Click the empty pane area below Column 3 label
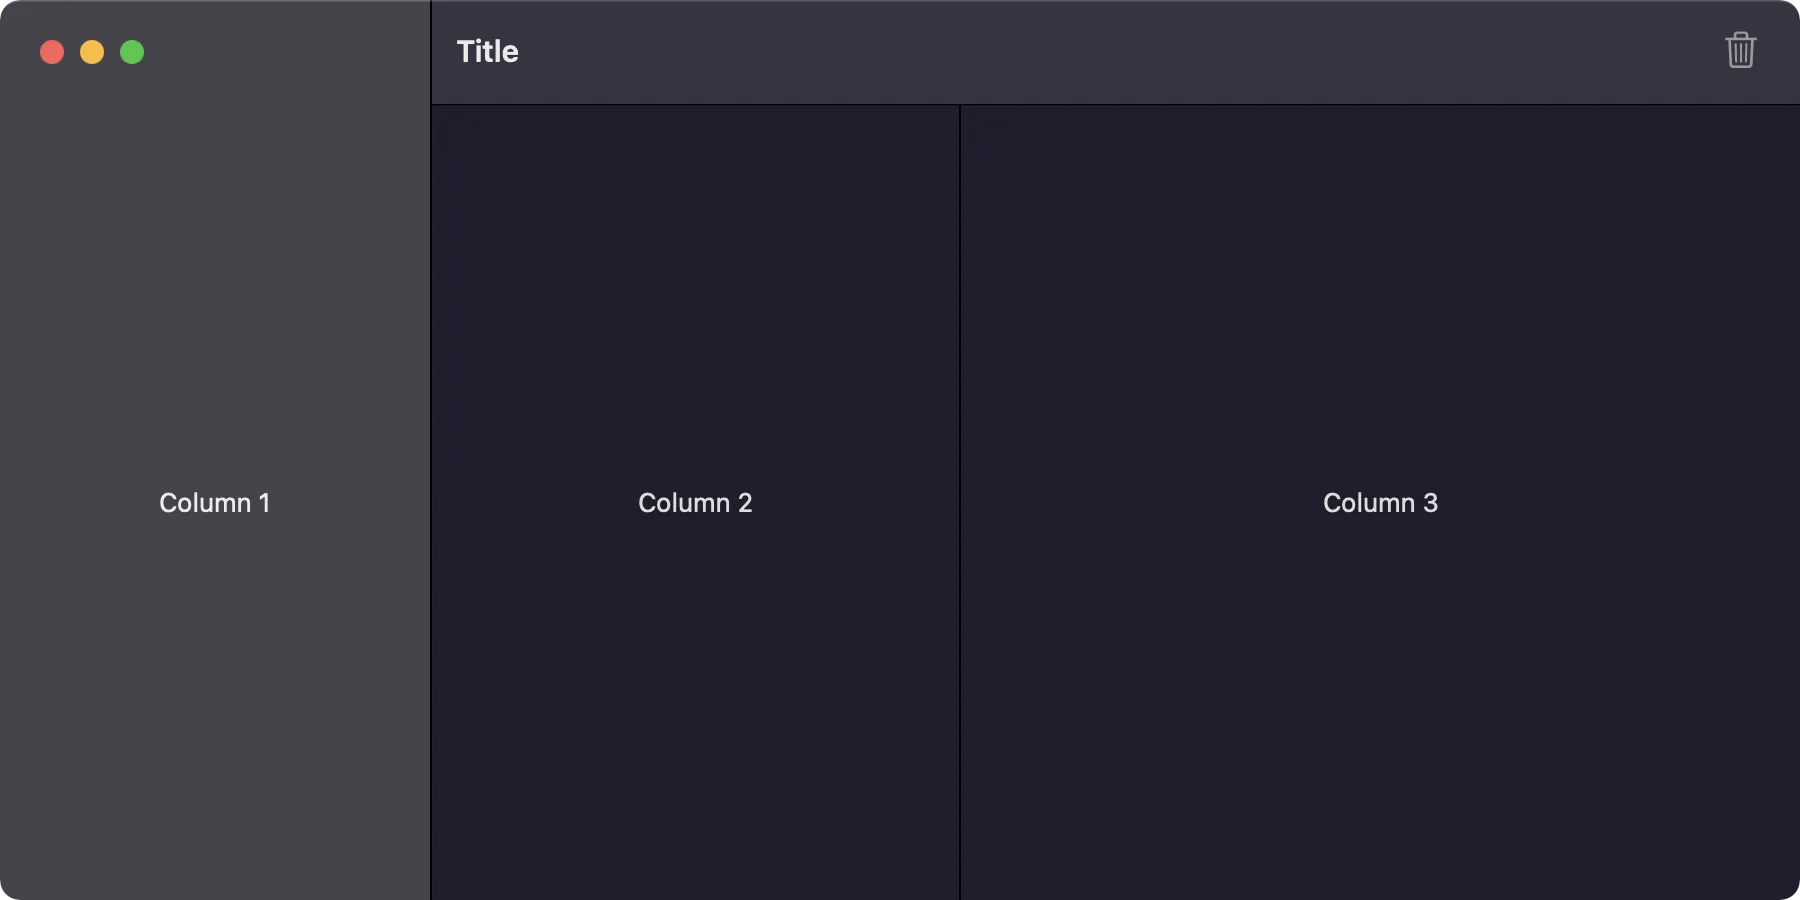The width and height of the screenshot is (1800, 900). click(1380, 720)
